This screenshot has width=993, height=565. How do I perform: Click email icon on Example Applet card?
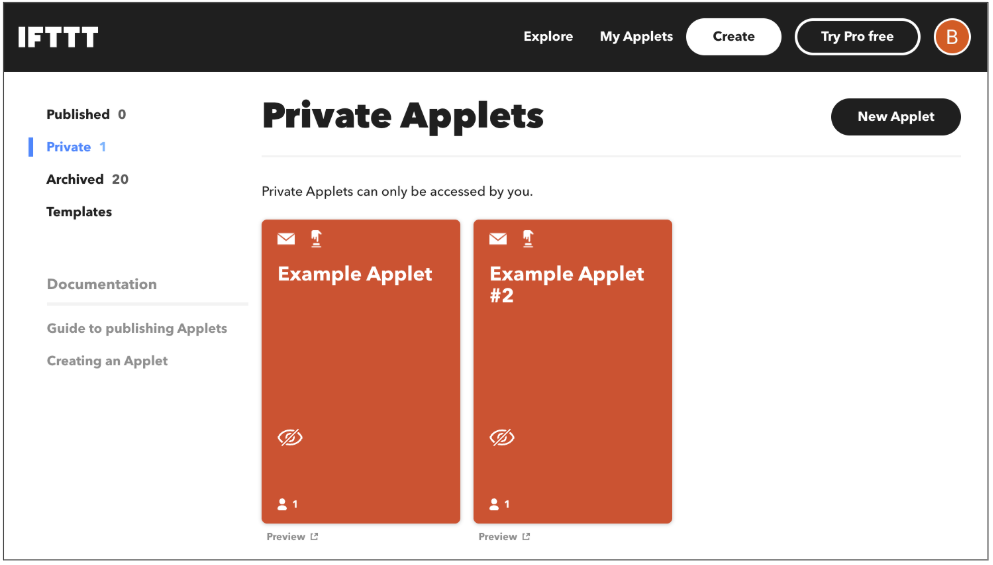(x=286, y=239)
